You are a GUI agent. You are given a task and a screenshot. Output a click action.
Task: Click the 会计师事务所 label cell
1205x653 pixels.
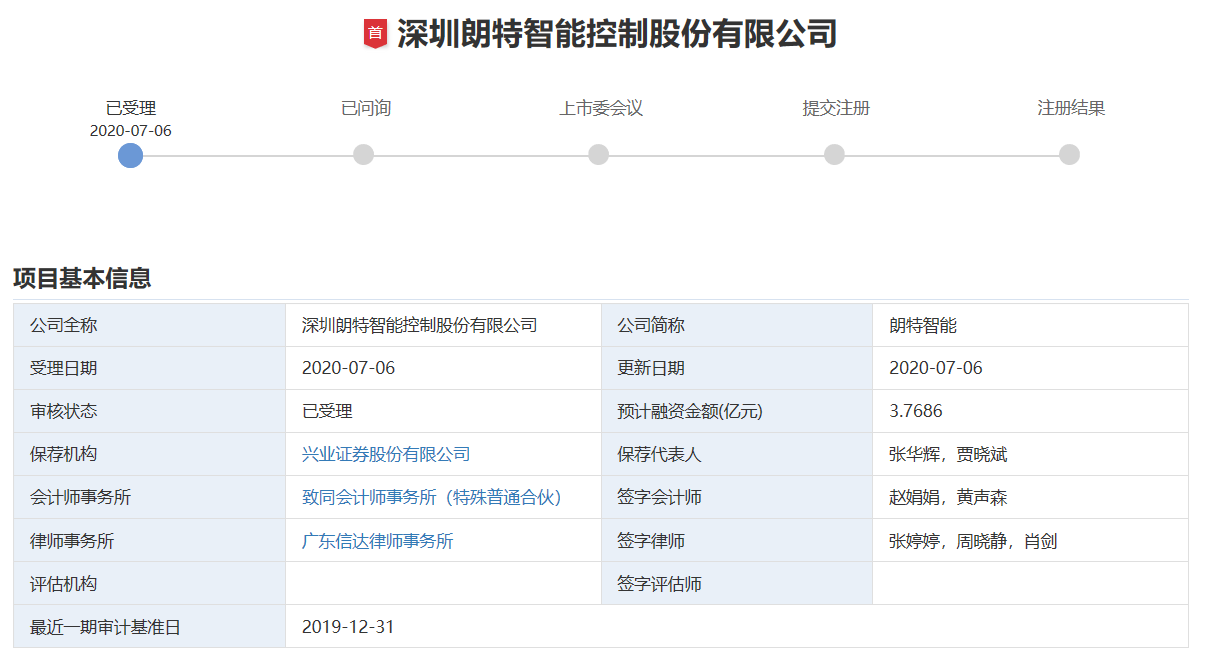[x=149, y=497]
